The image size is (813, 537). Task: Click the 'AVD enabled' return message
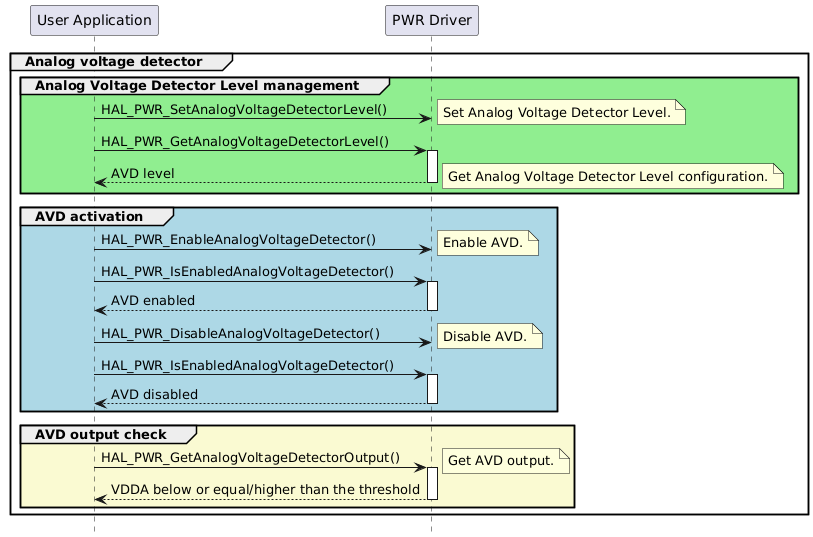153,301
